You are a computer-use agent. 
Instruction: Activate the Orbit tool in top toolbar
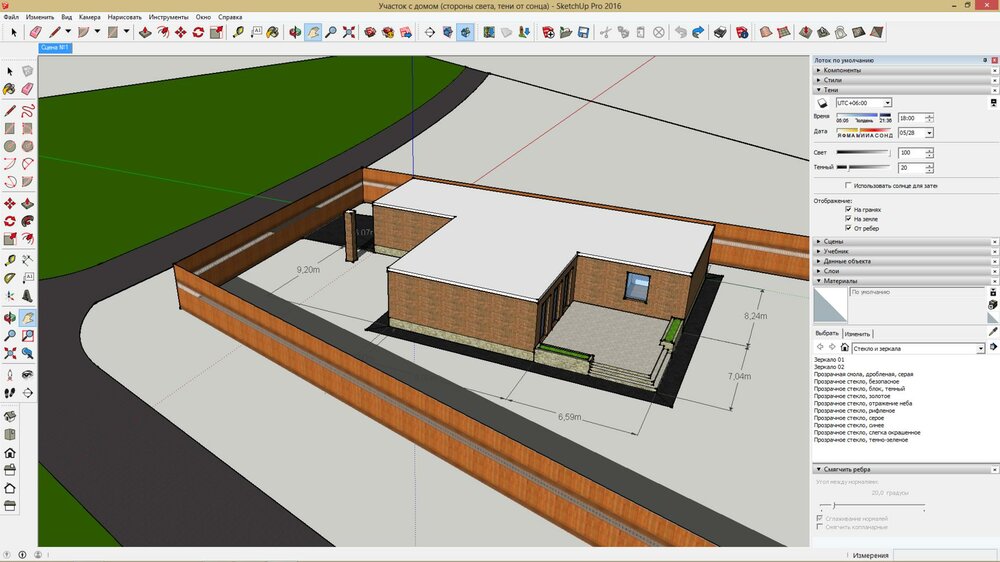295,32
